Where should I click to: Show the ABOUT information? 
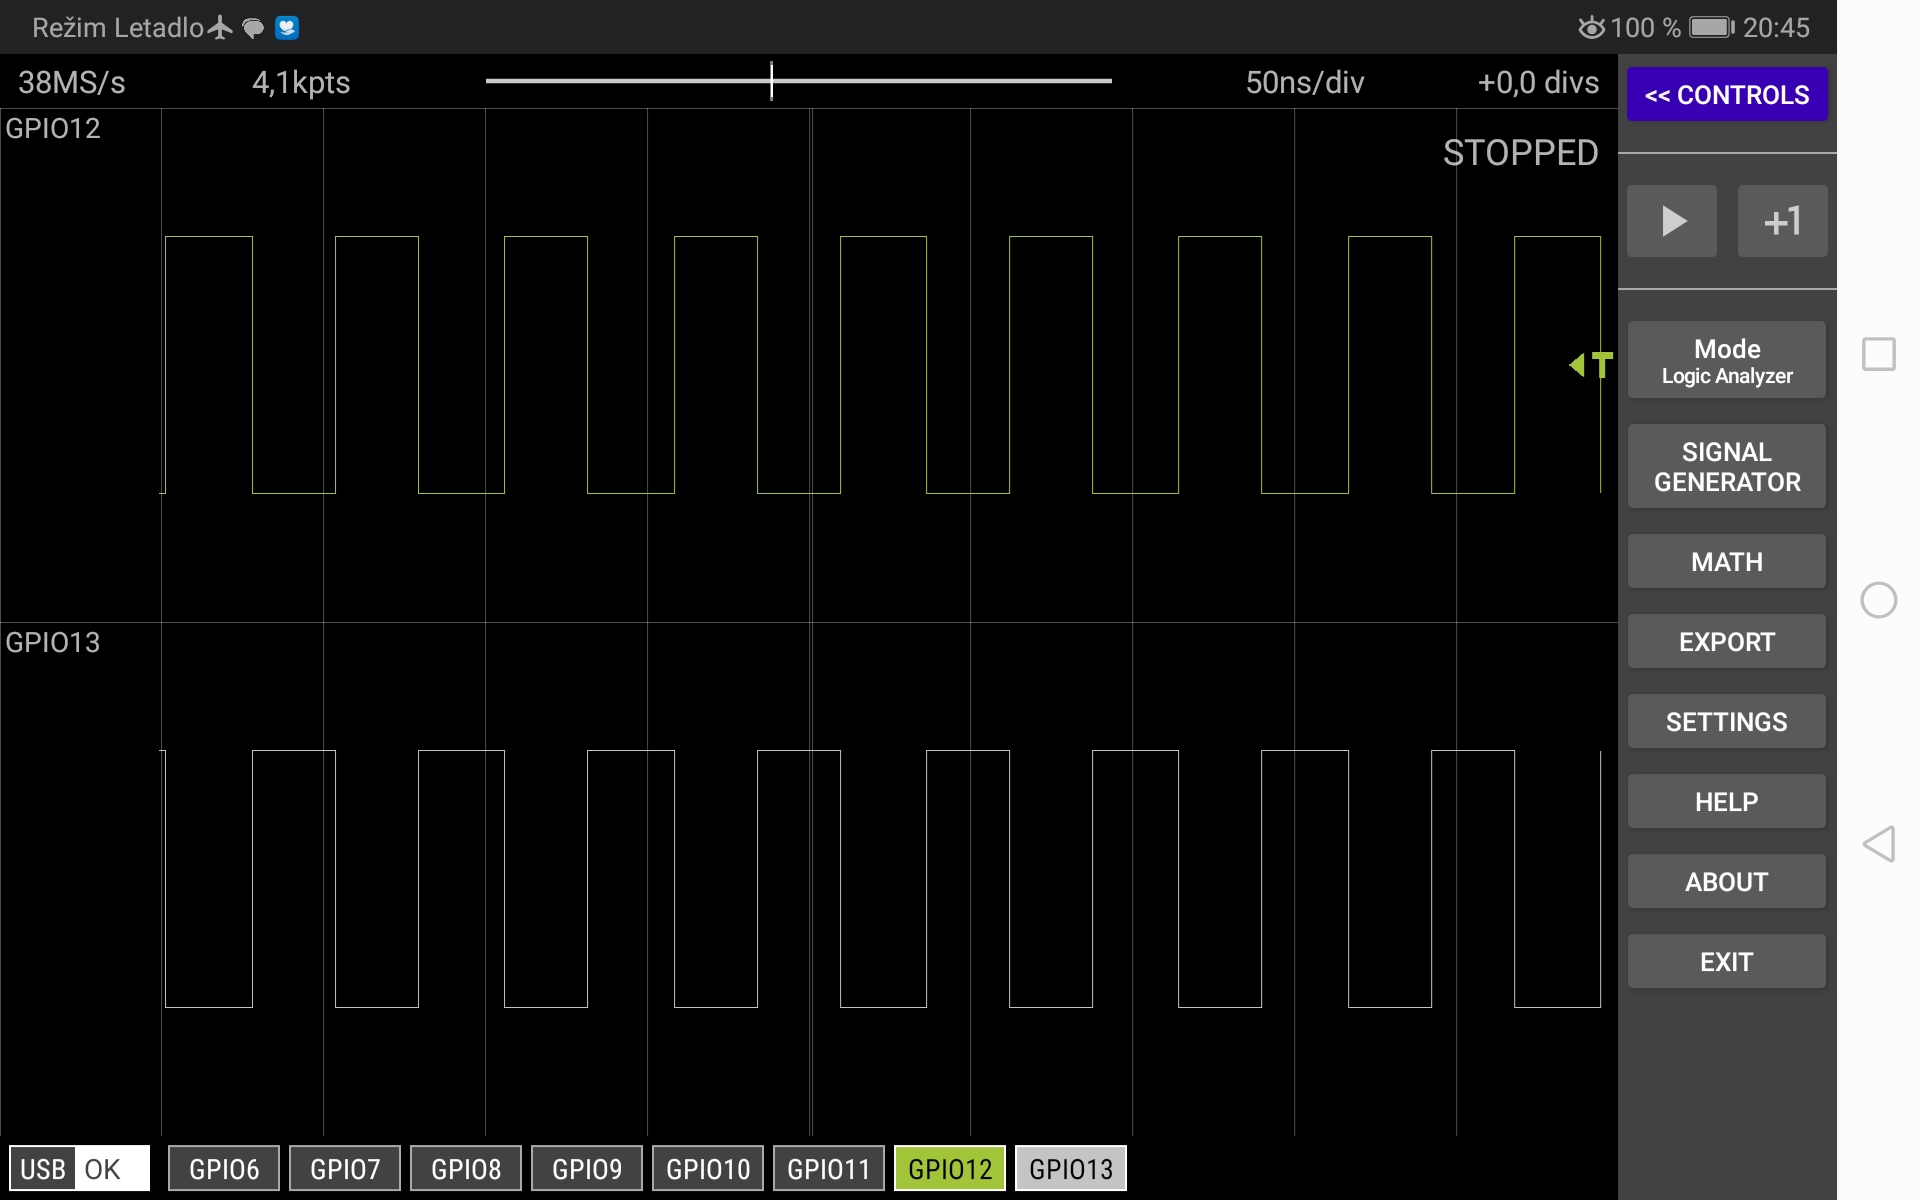coord(1726,881)
